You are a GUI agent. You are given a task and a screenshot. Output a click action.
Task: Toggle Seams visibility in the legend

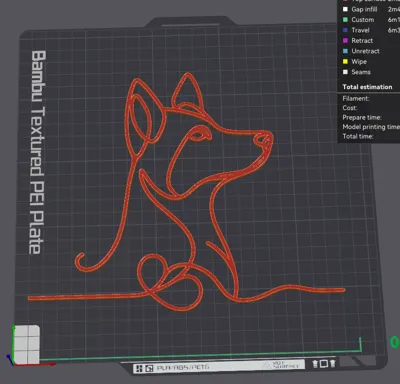tap(357, 72)
